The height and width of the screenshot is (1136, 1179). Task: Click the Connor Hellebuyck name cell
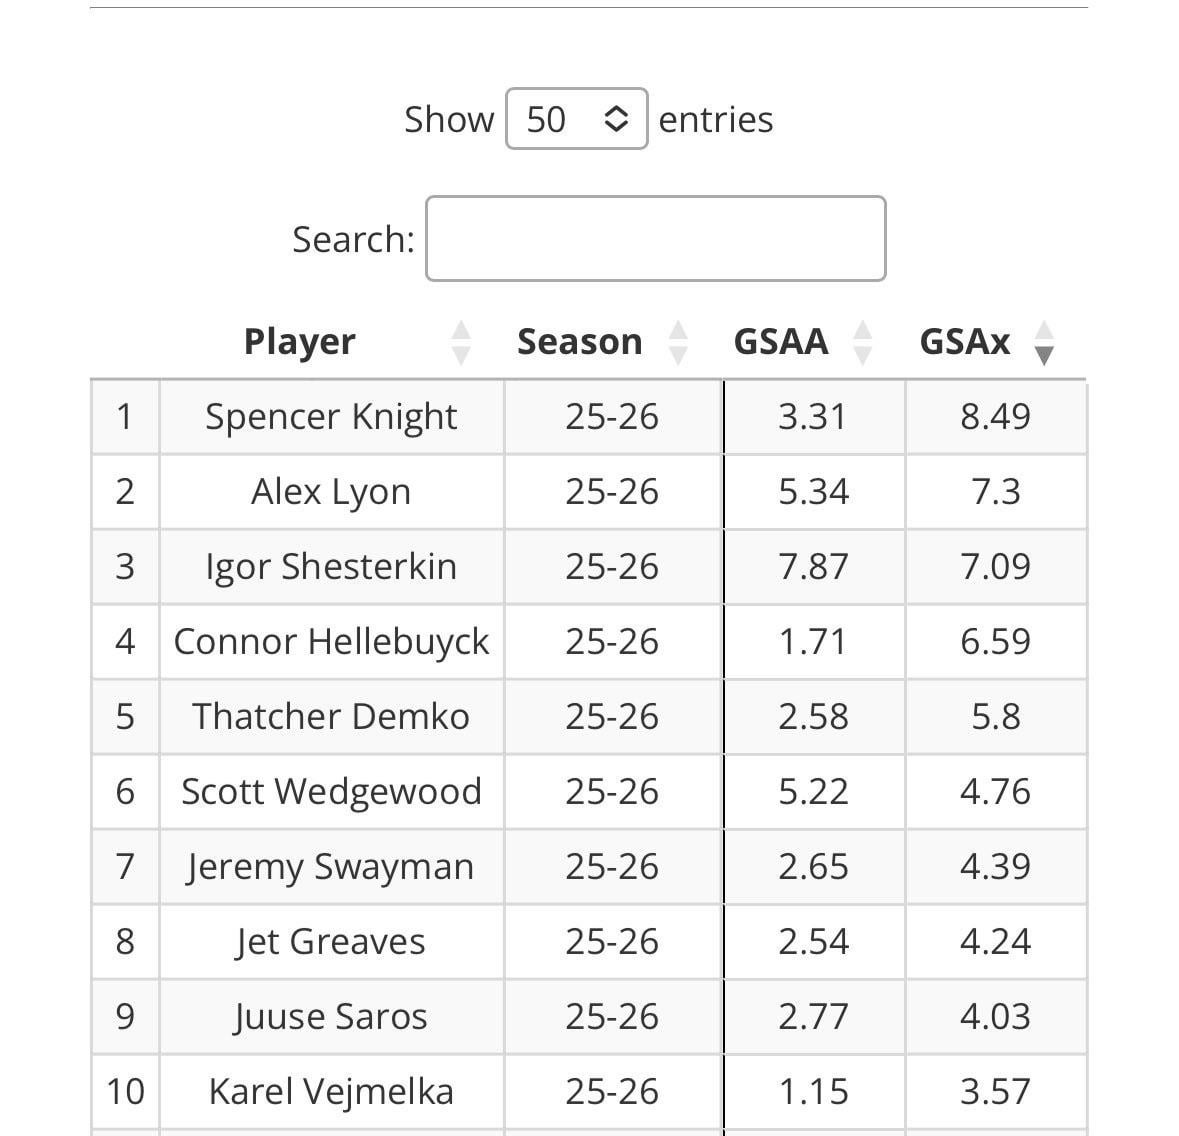[331, 642]
